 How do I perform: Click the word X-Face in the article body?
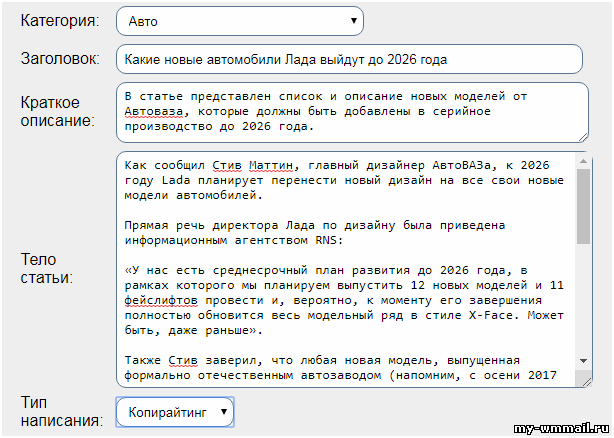click(491, 315)
